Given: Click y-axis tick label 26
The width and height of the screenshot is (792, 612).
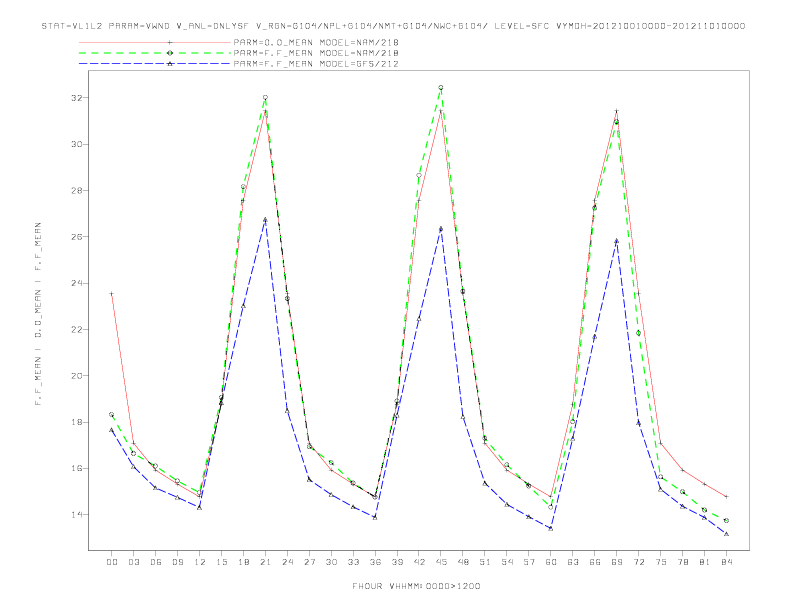Looking at the screenshot, I should [x=76, y=237].
